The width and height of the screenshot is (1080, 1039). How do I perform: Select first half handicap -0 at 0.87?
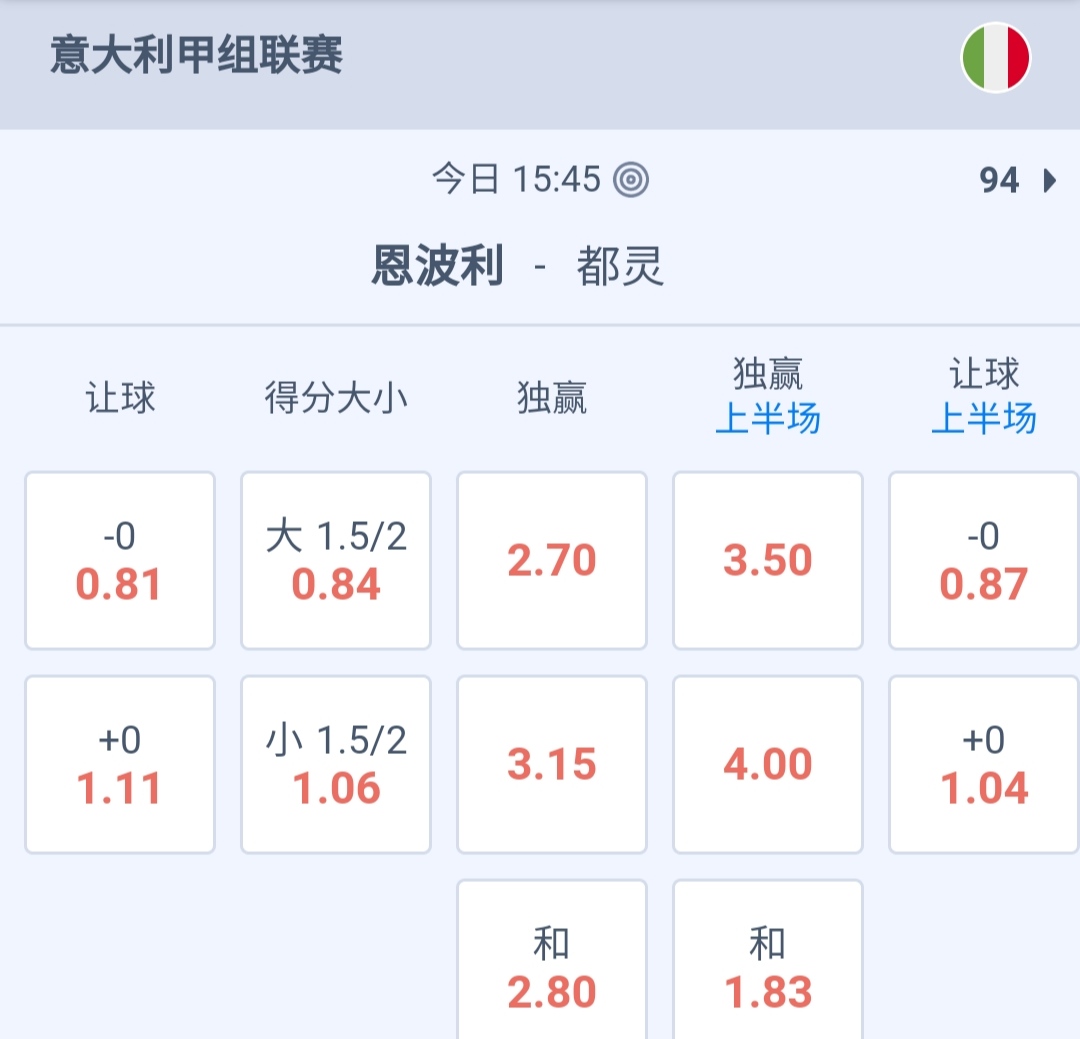coord(984,561)
